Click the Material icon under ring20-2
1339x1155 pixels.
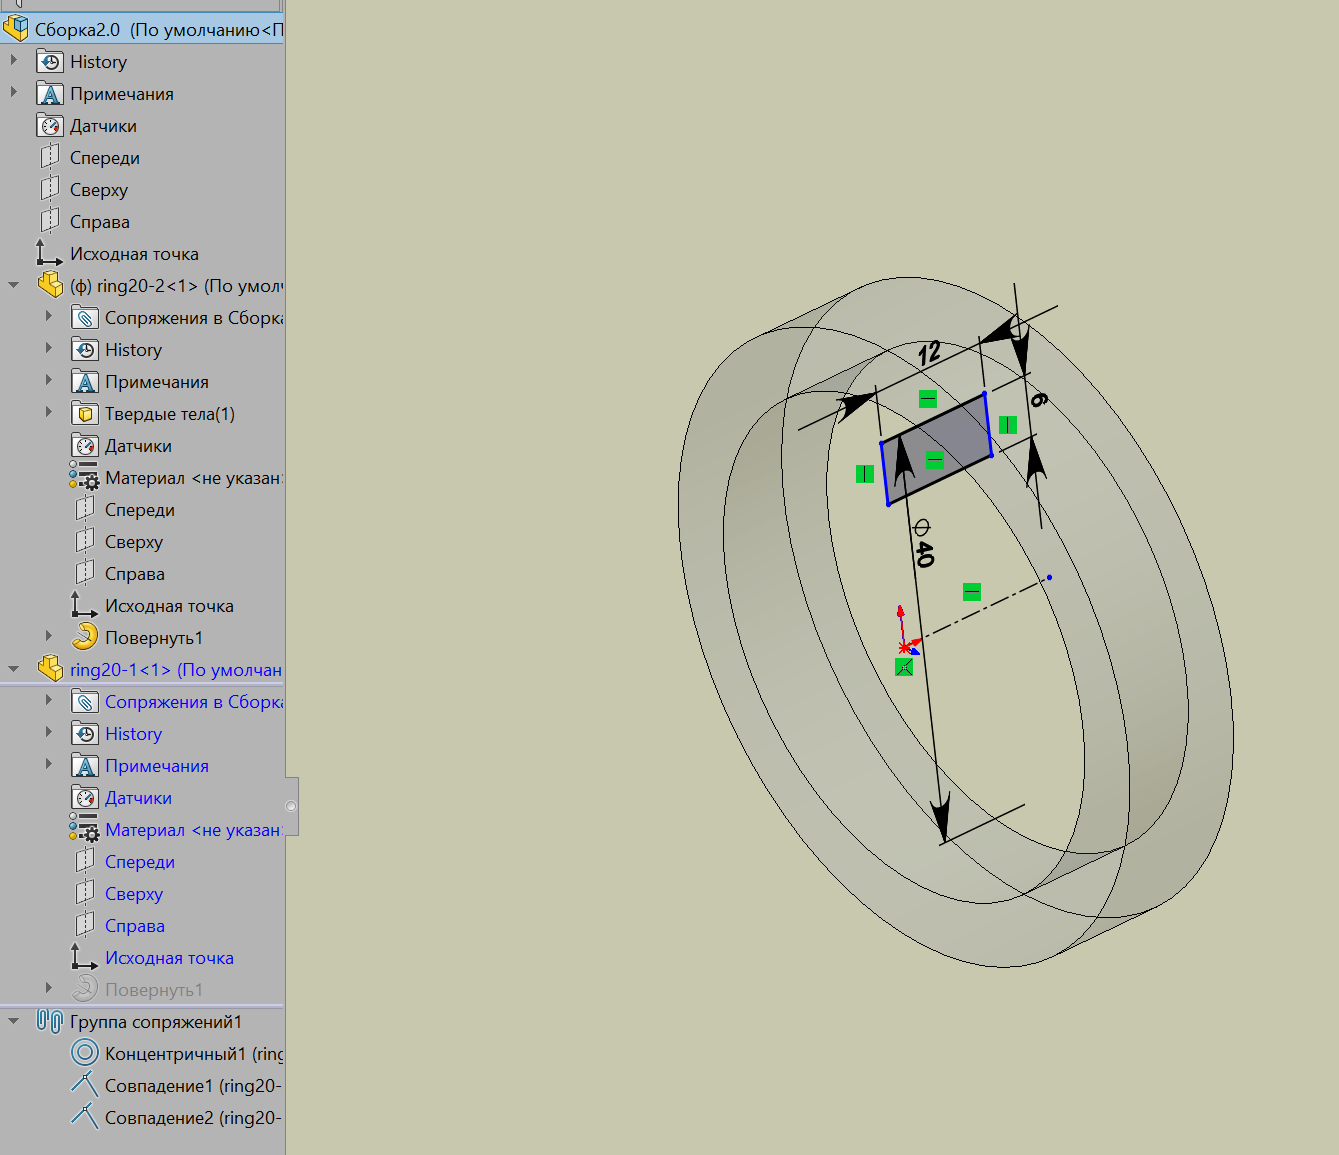(85, 478)
